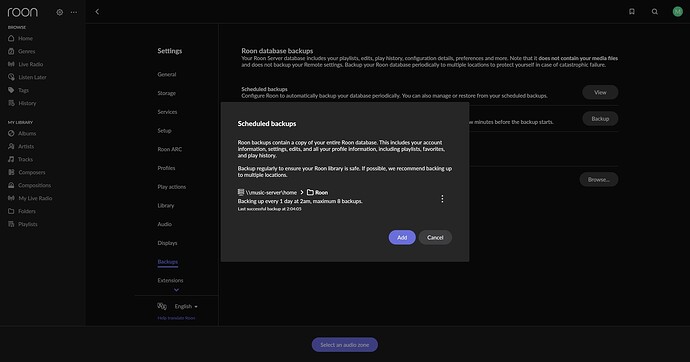Click the Tags icon in sidebar
690x362 pixels.
pos(11,90)
